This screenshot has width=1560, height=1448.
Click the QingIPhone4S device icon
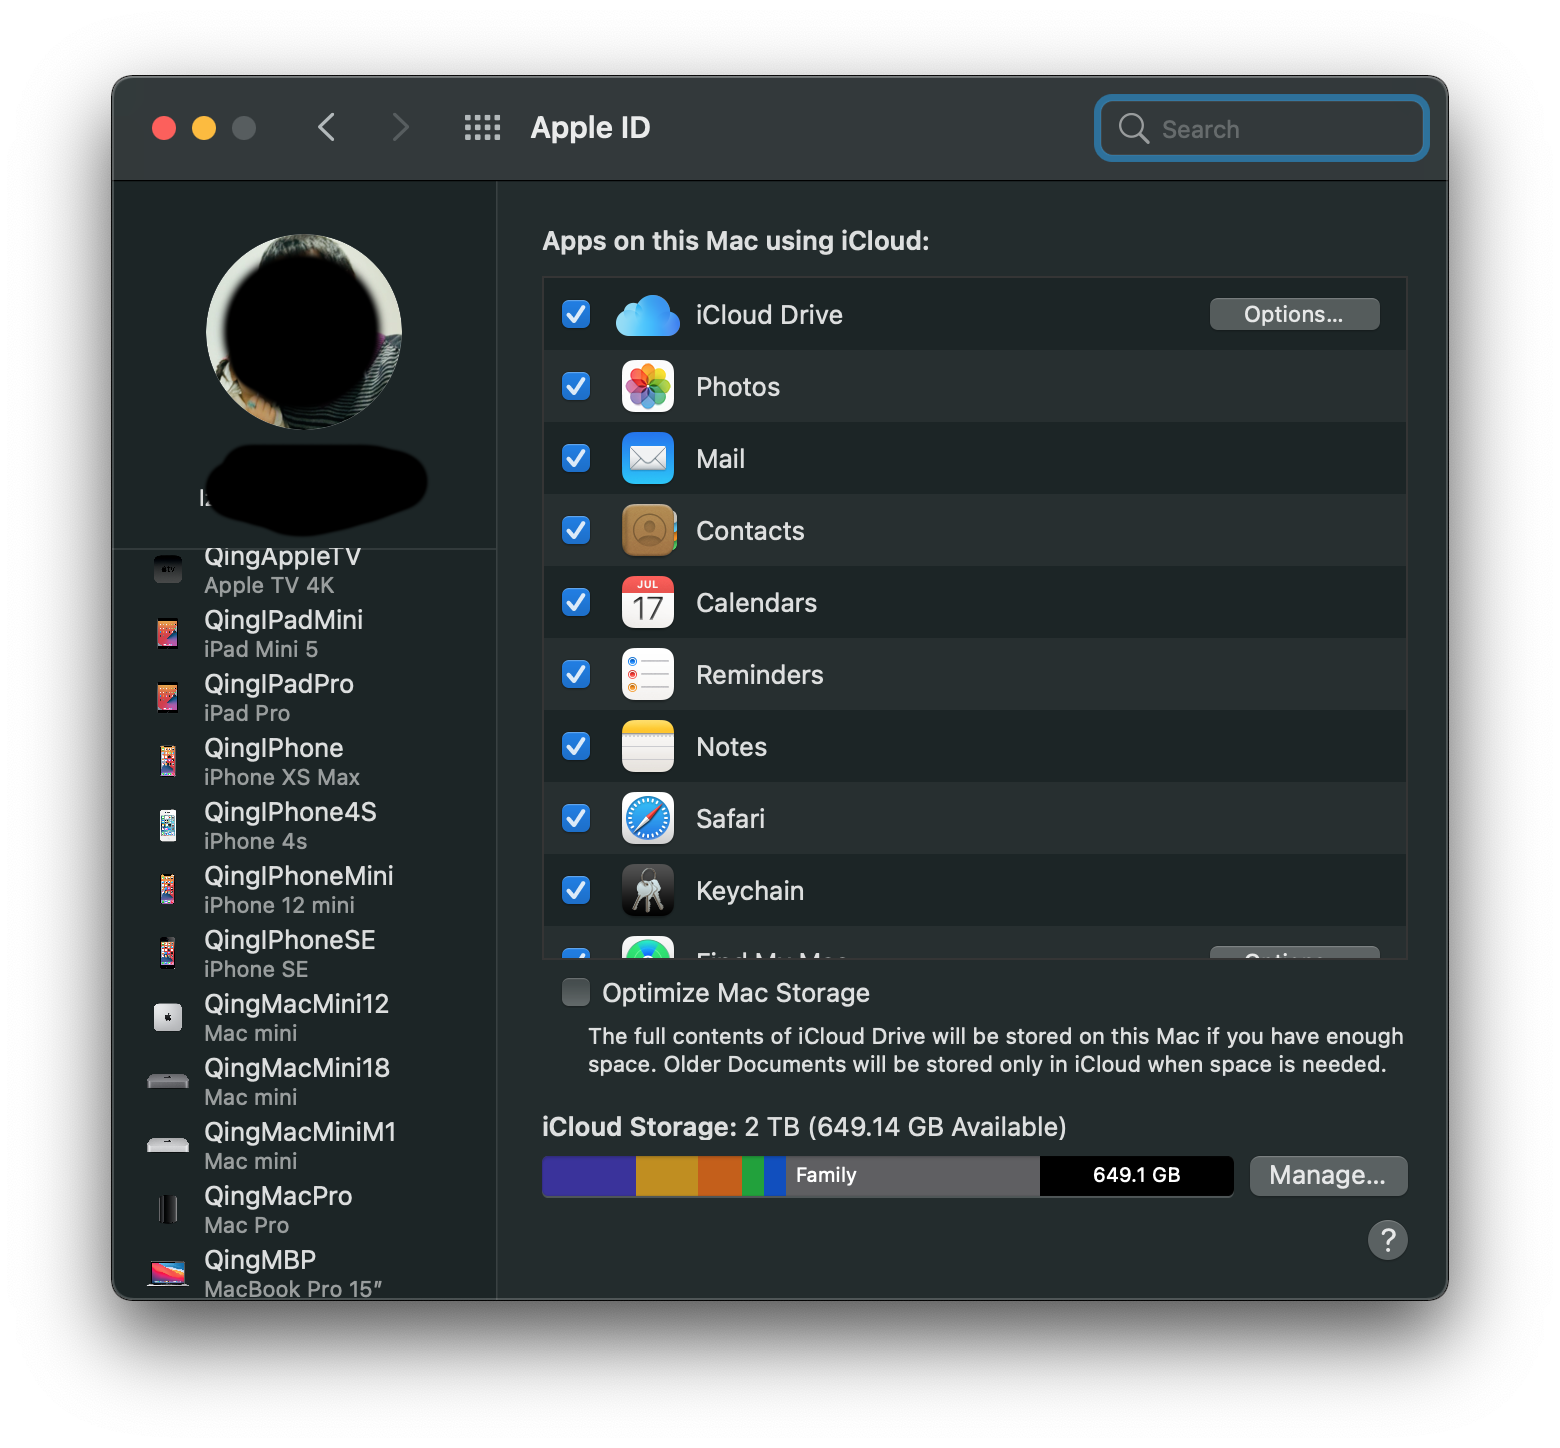pos(168,825)
